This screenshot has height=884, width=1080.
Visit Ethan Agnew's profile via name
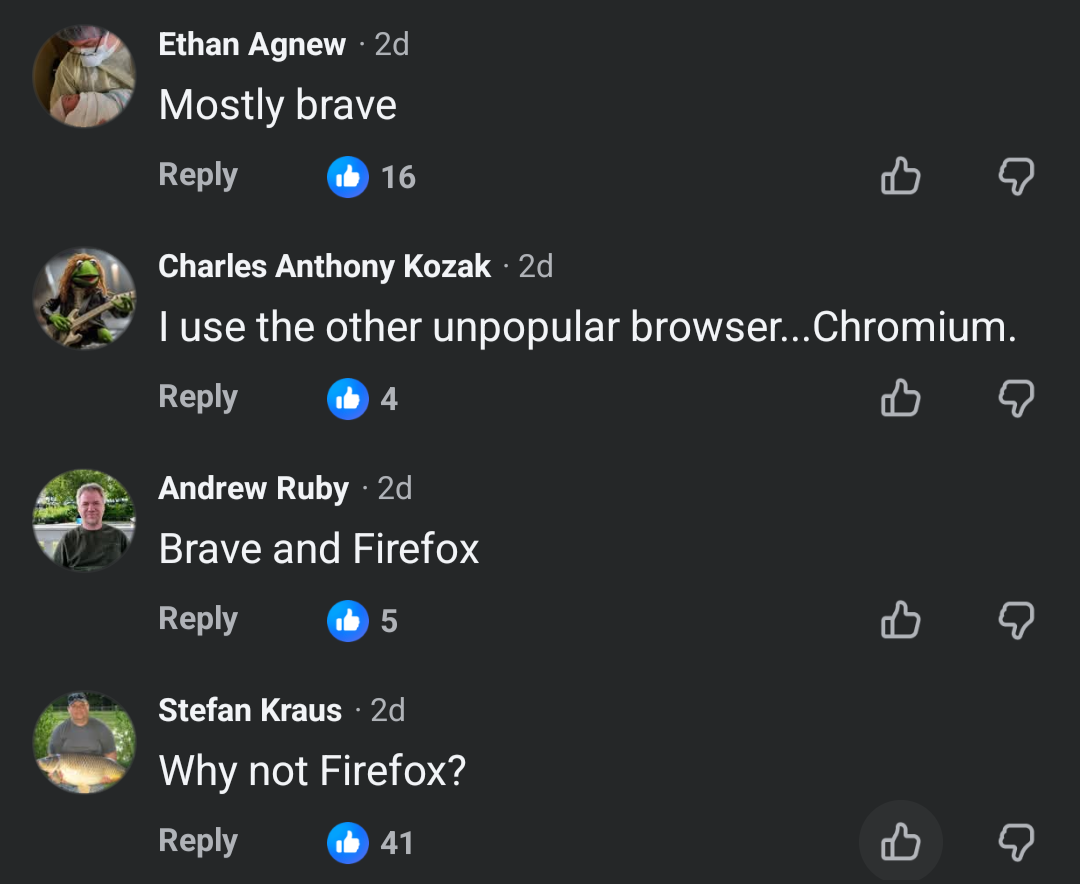pos(252,45)
